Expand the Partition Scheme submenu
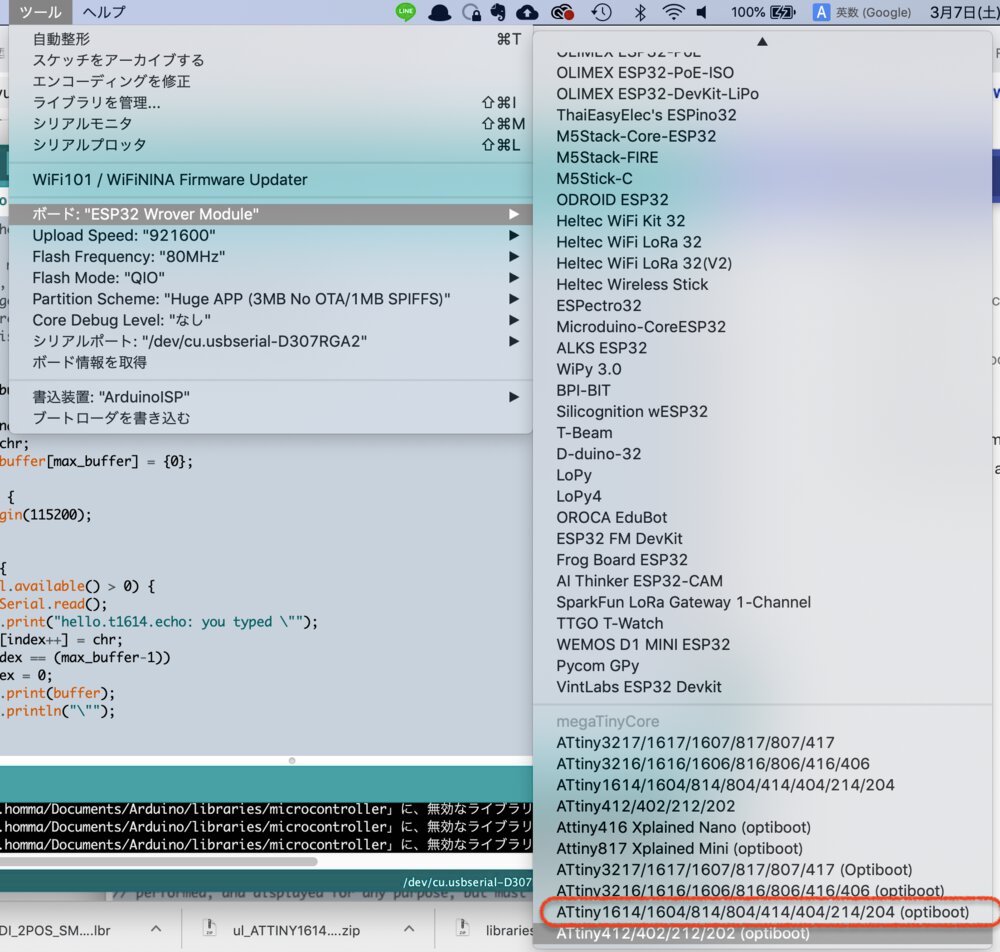1000x952 pixels. pos(271,298)
